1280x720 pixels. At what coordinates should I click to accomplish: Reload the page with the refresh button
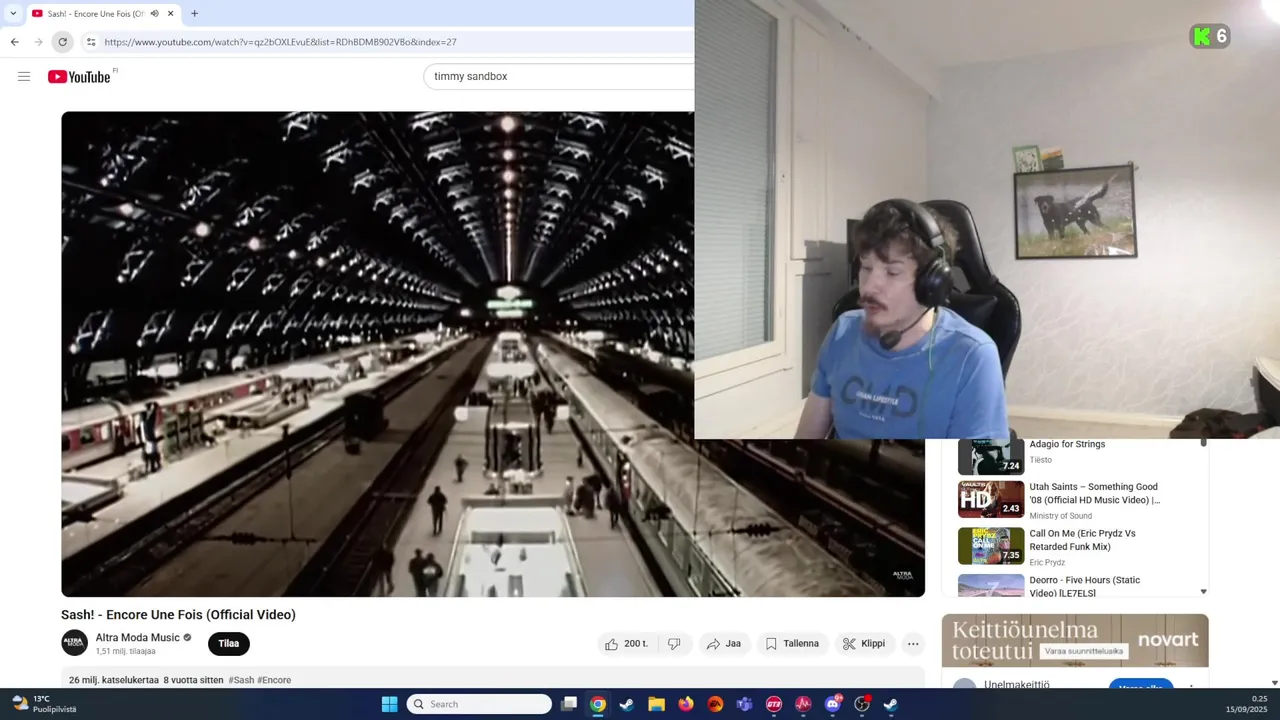pos(62,42)
